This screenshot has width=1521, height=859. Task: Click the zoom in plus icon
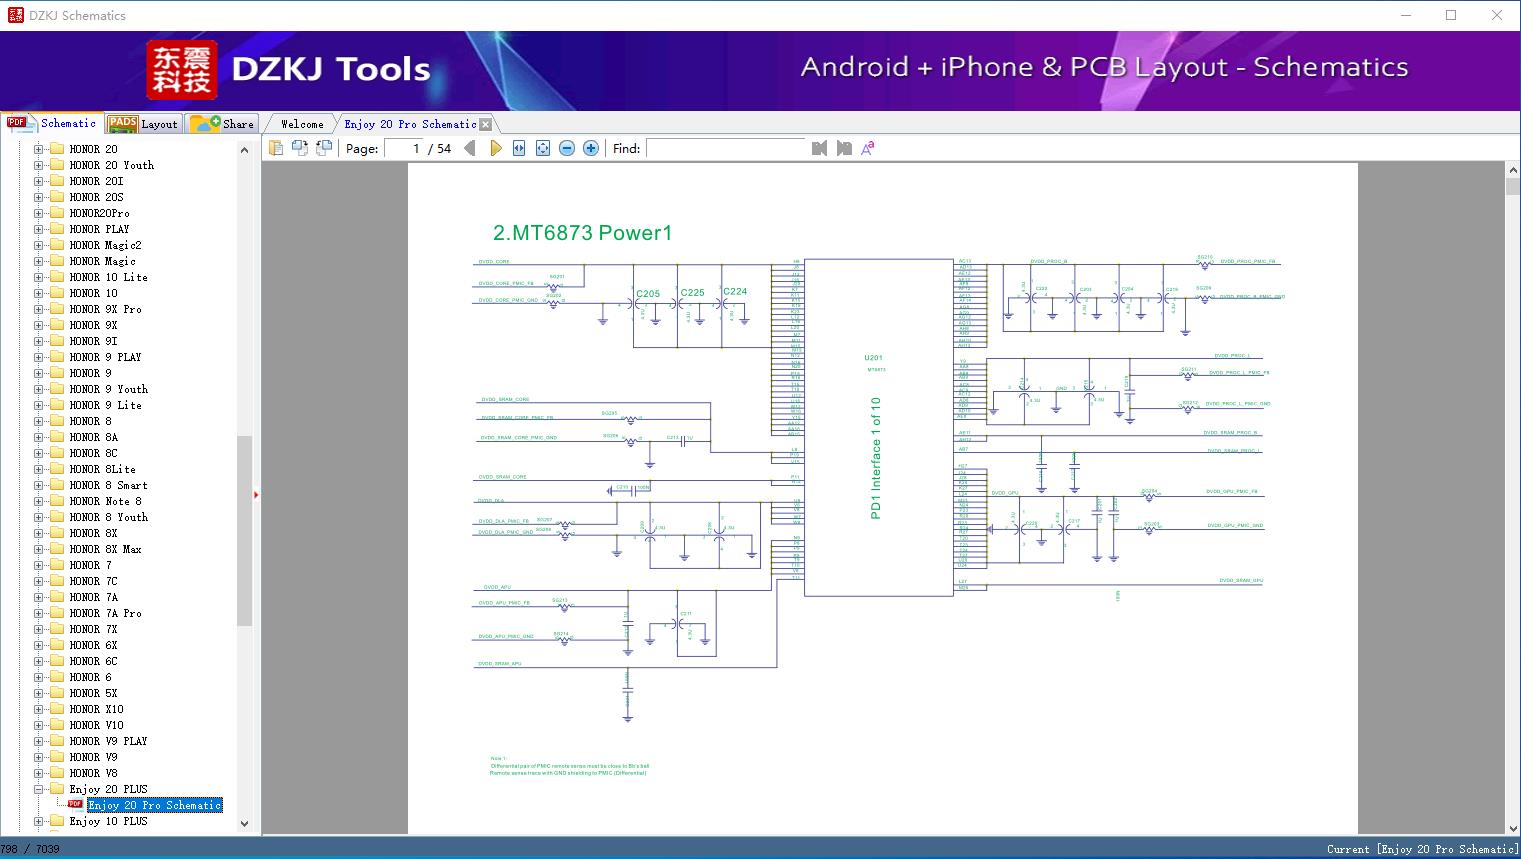(591, 148)
